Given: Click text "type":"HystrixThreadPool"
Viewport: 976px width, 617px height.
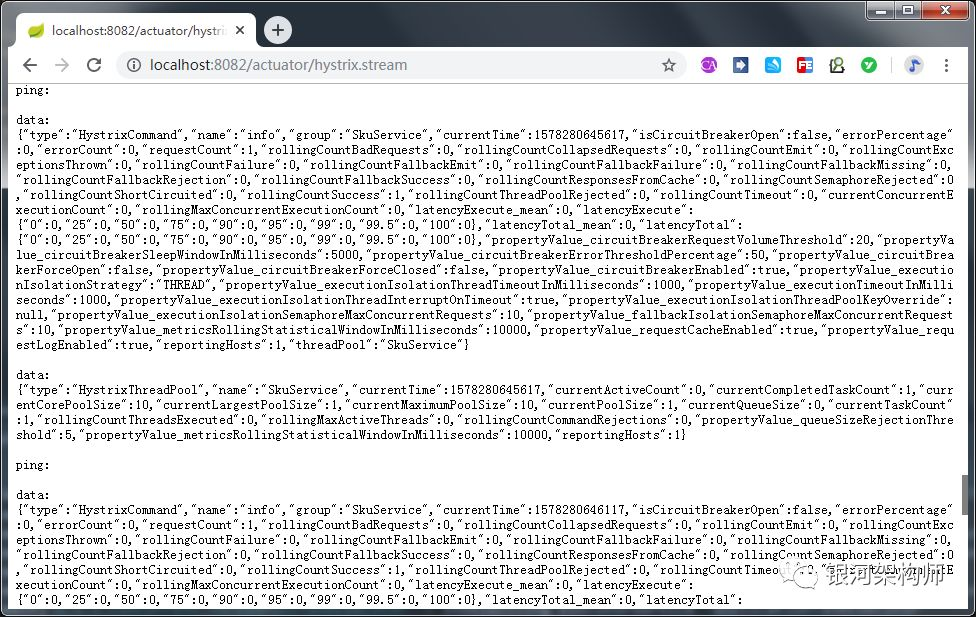Looking at the screenshot, I should pyautogui.click(x=115, y=390).
